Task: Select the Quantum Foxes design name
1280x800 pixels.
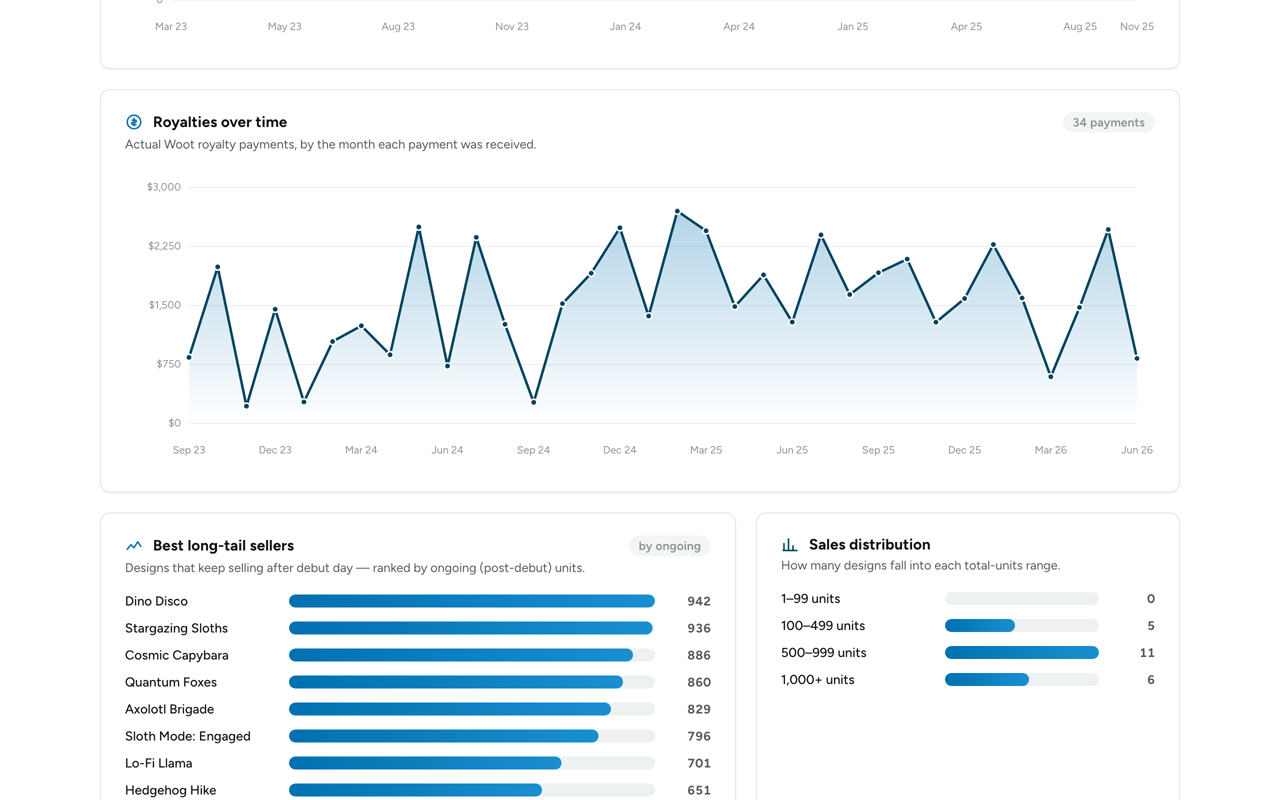Action: (170, 682)
